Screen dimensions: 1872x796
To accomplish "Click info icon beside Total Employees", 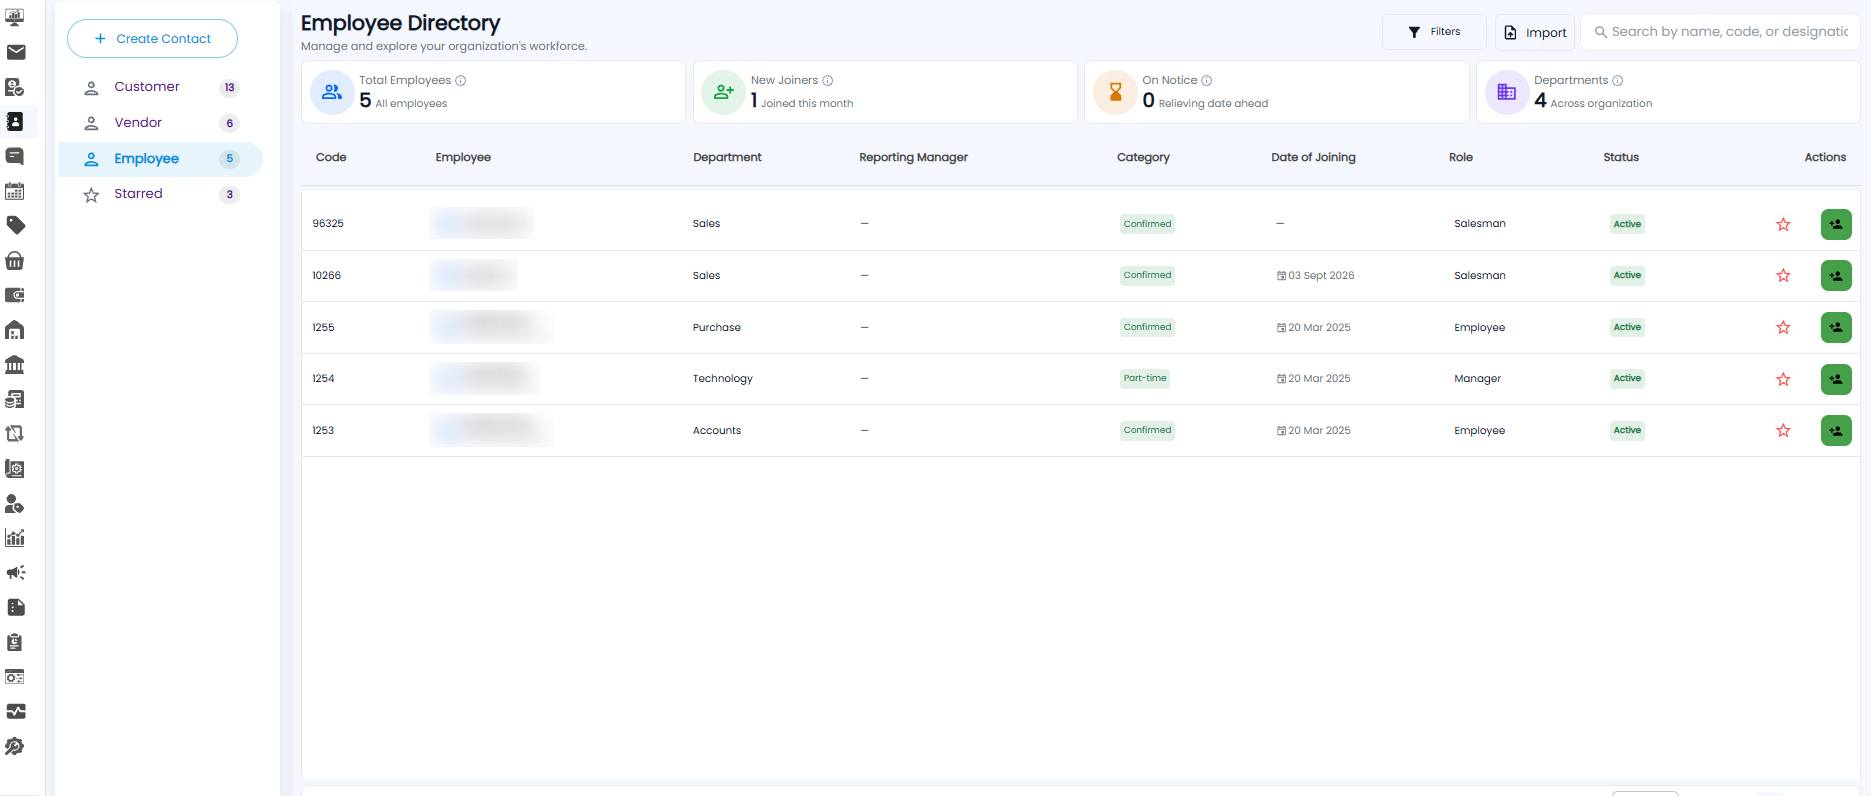I will point(461,80).
